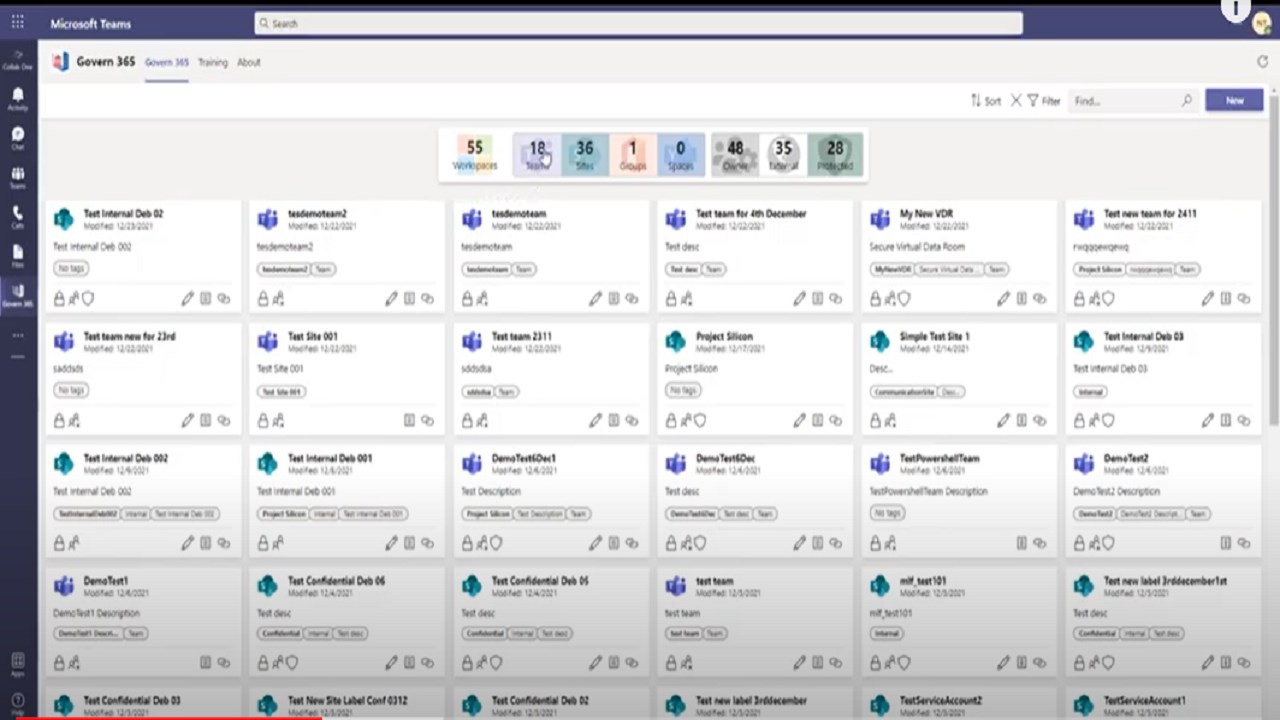Open Collab One app in the sidebar
1280x720 pixels.
click(x=18, y=59)
